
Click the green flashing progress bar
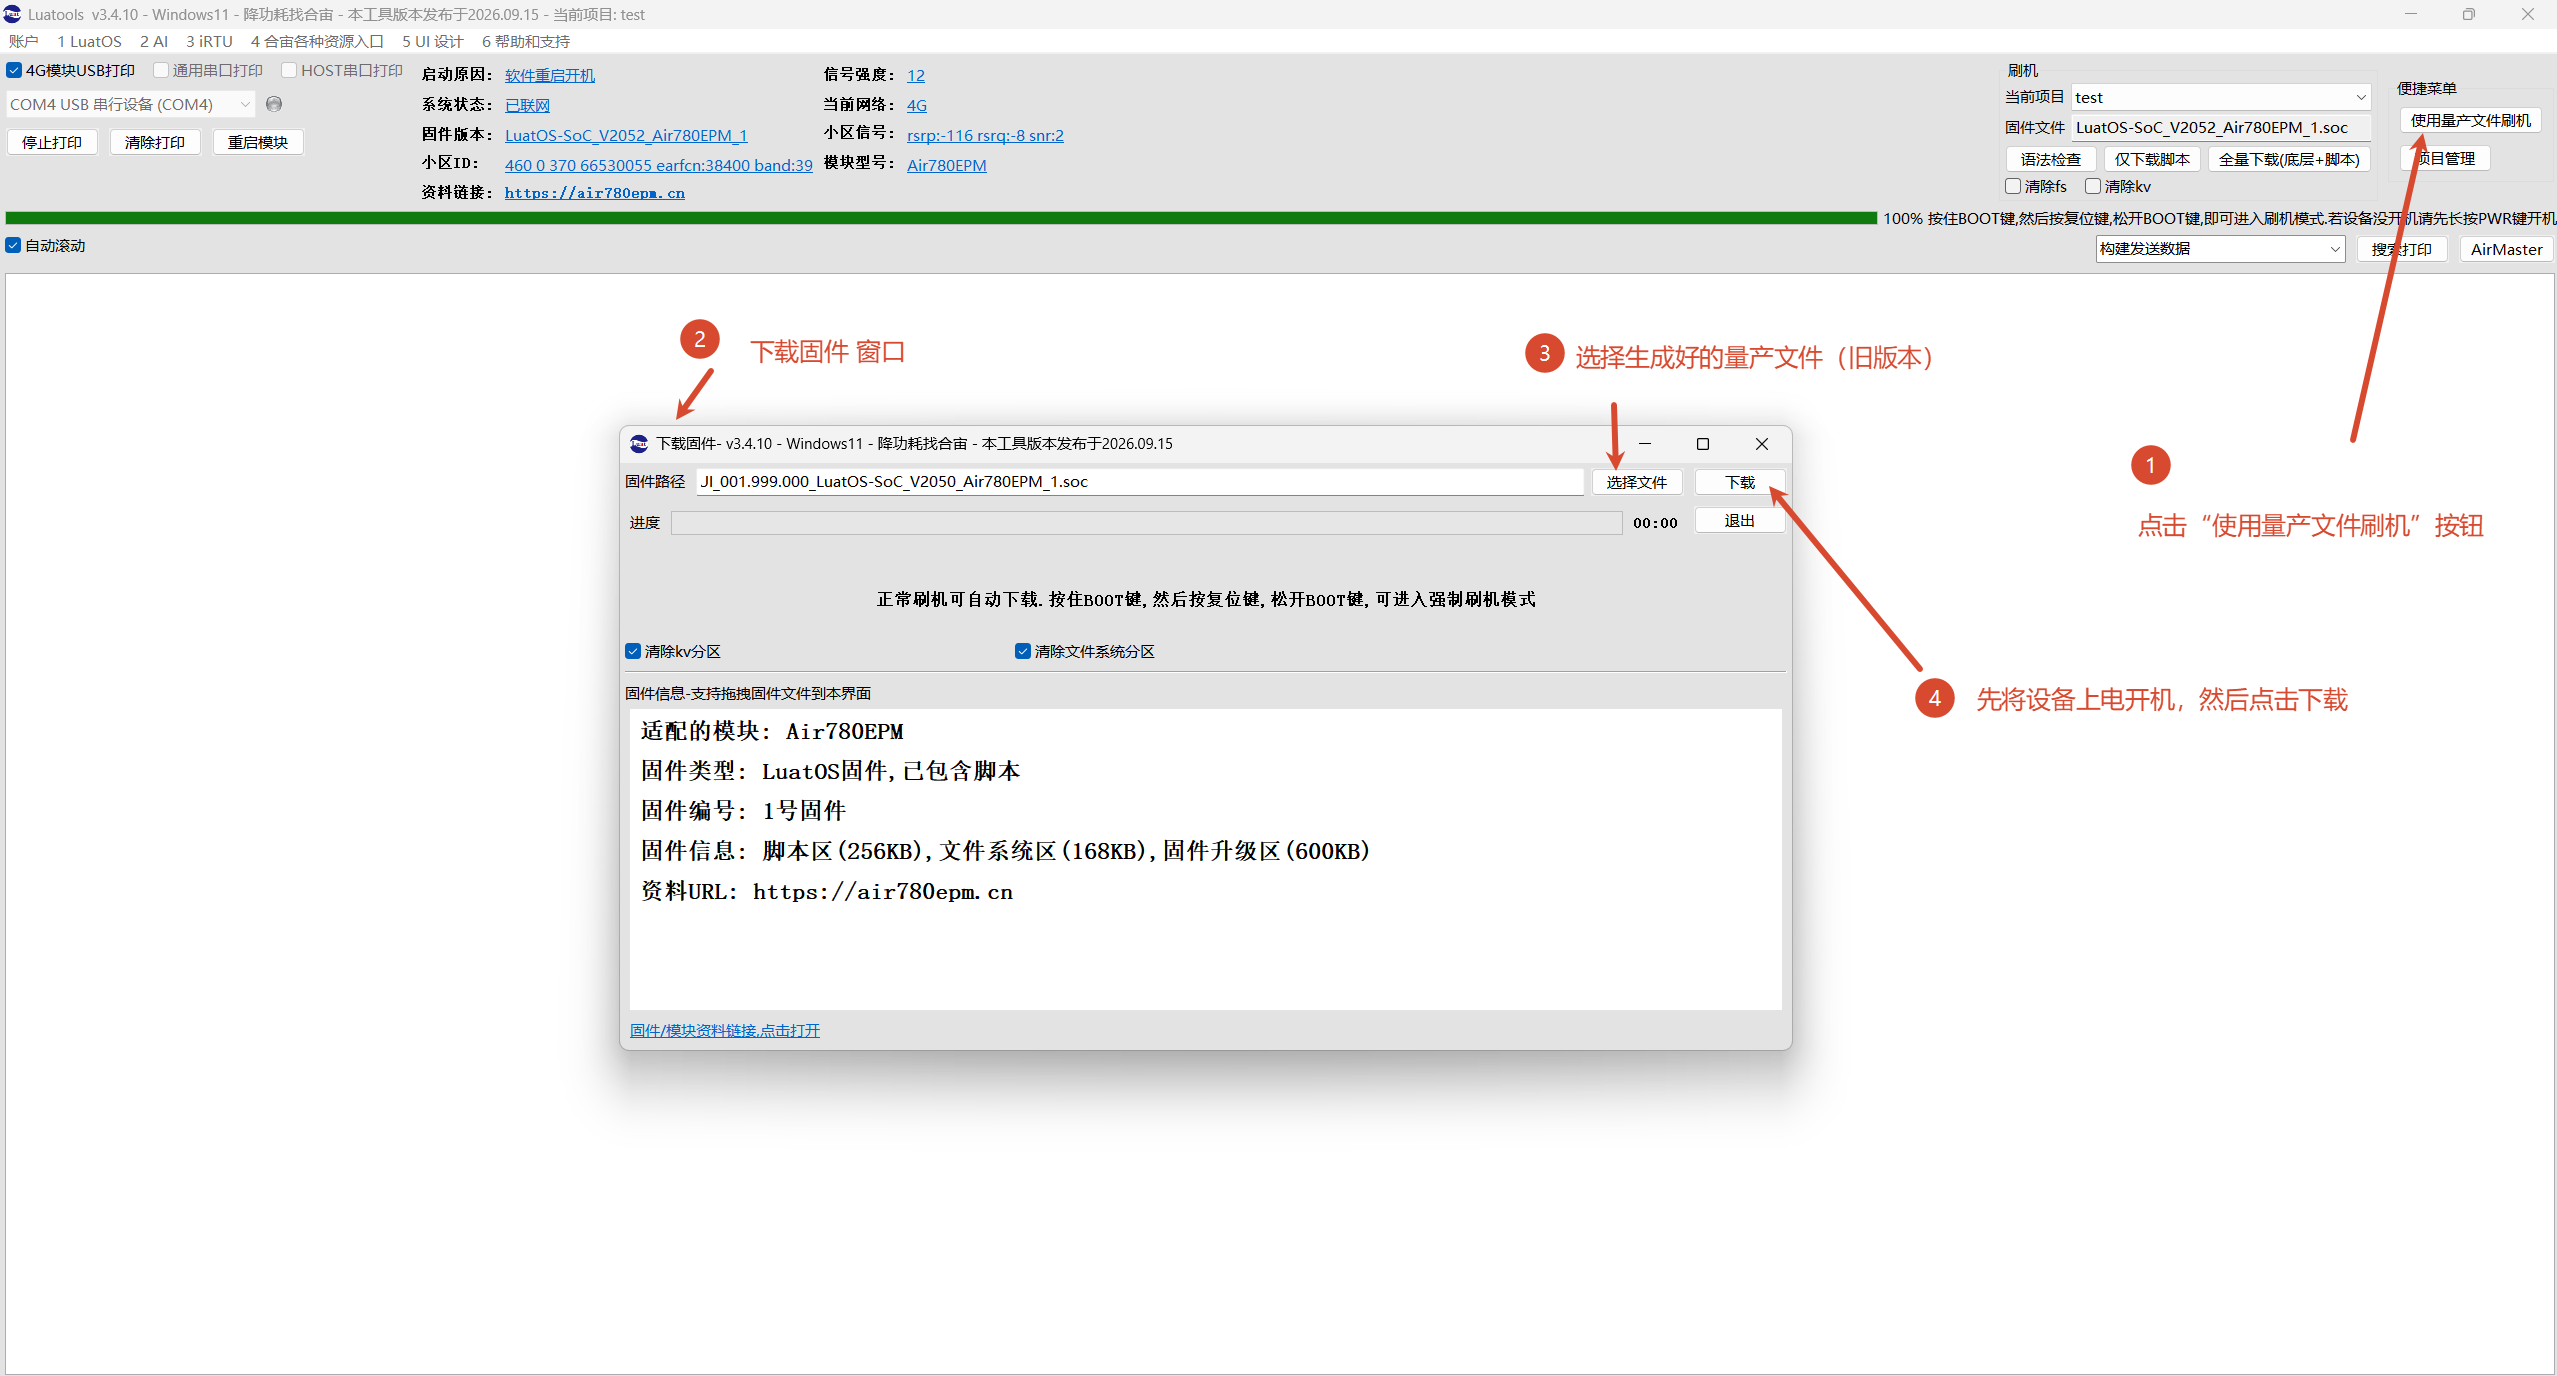tap(940, 218)
